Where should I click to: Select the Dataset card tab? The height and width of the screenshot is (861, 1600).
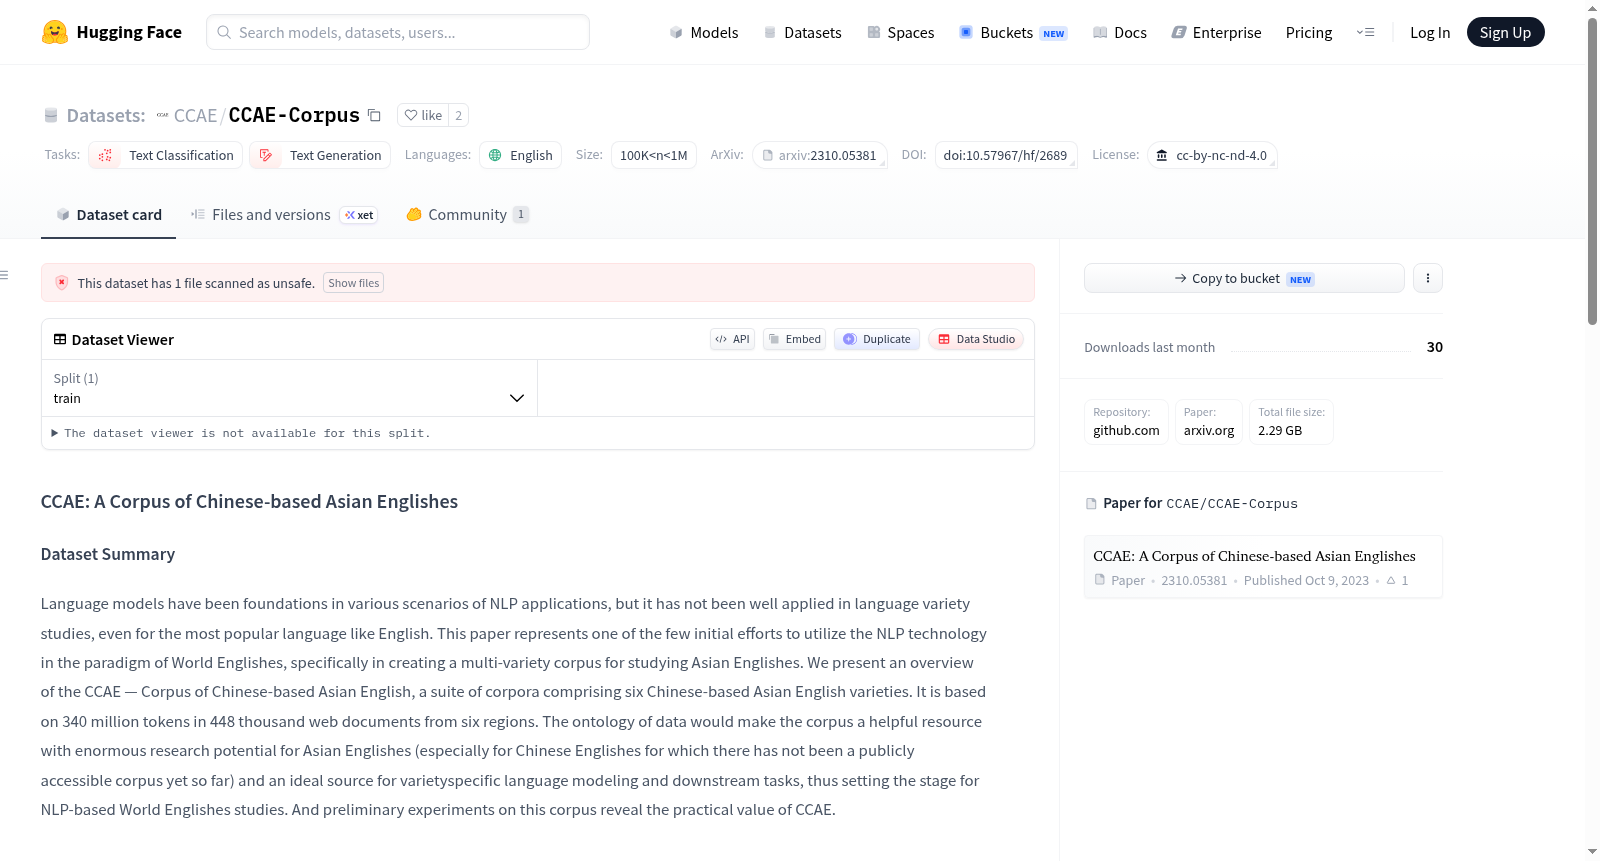(x=109, y=215)
